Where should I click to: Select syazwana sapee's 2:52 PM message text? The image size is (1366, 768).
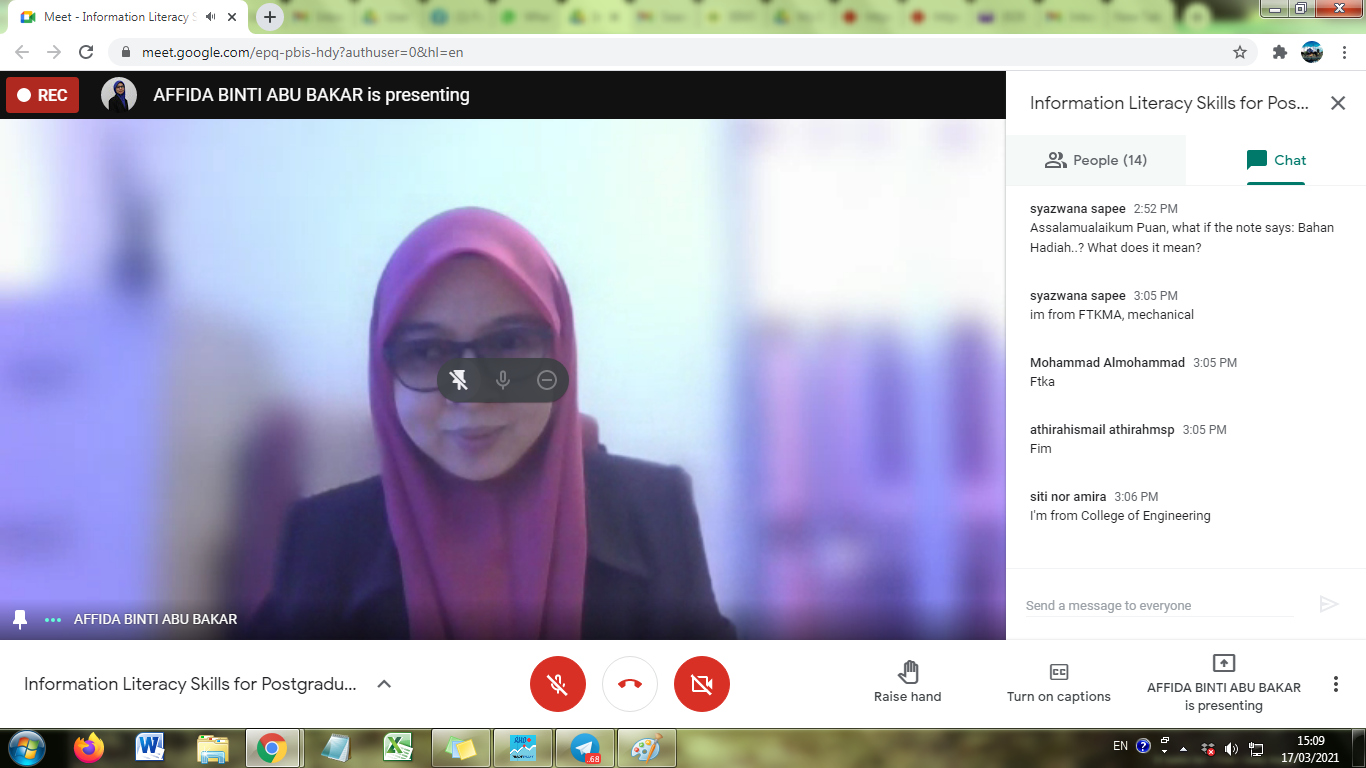tap(1181, 237)
